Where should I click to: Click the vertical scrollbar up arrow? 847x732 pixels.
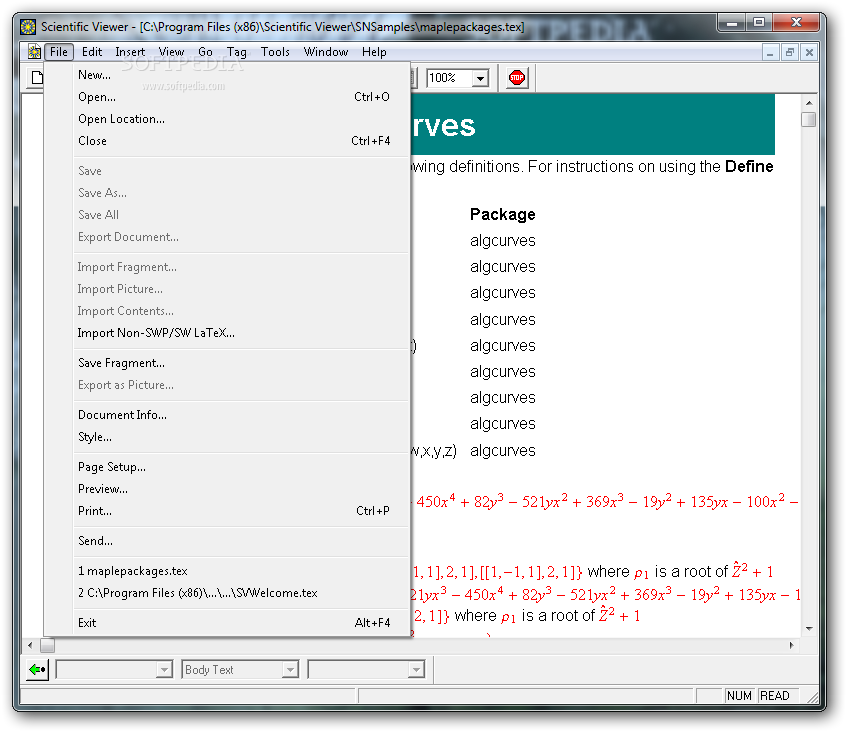[809, 103]
